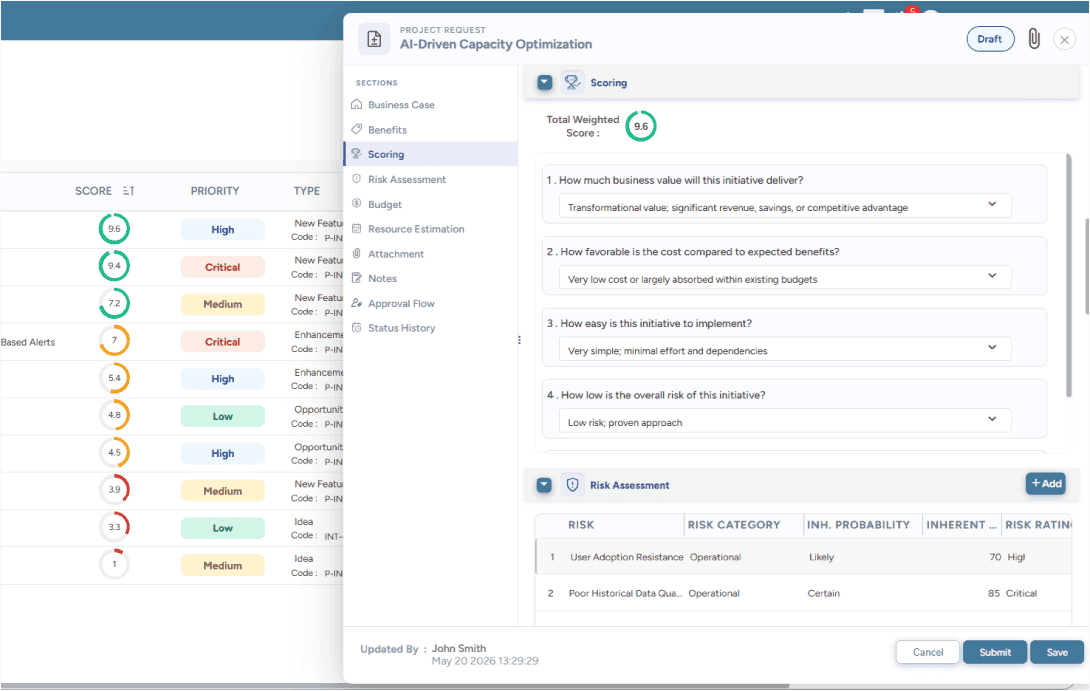Open the Approval Flow section

(401, 303)
